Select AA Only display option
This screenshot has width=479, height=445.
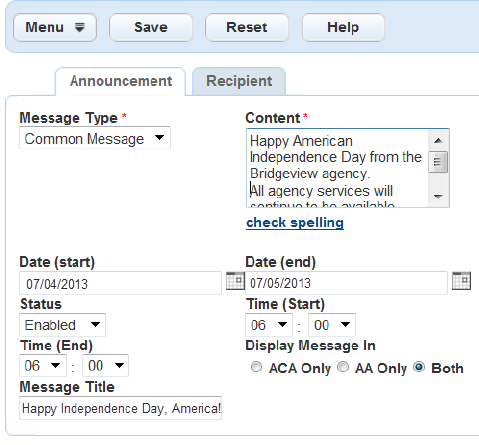pyautogui.click(x=343, y=367)
